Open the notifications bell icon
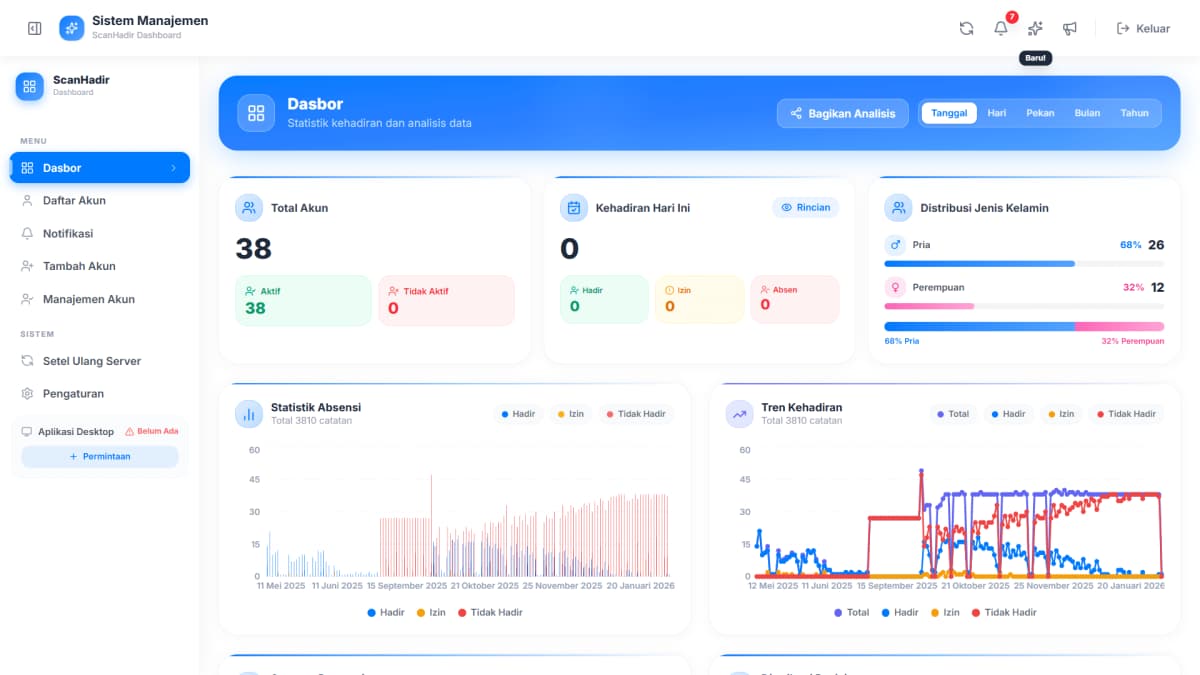Viewport: 1200px width, 675px height. [1000, 28]
